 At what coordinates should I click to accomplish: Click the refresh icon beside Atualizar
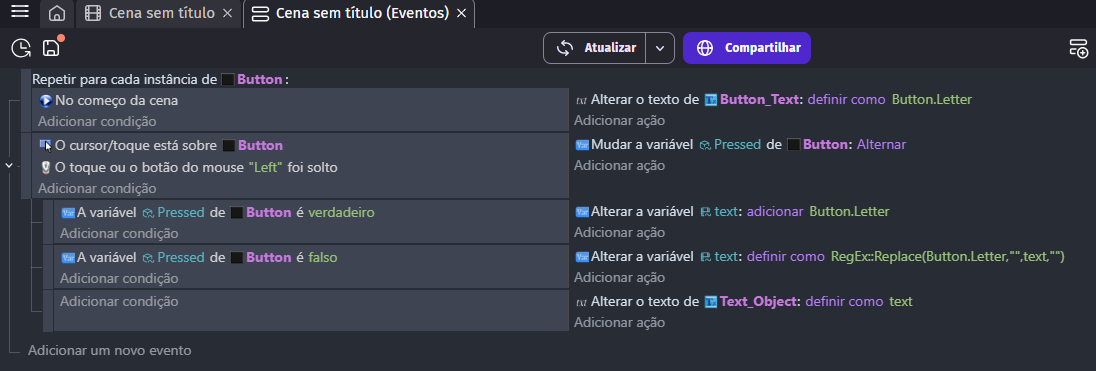pos(564,48)
